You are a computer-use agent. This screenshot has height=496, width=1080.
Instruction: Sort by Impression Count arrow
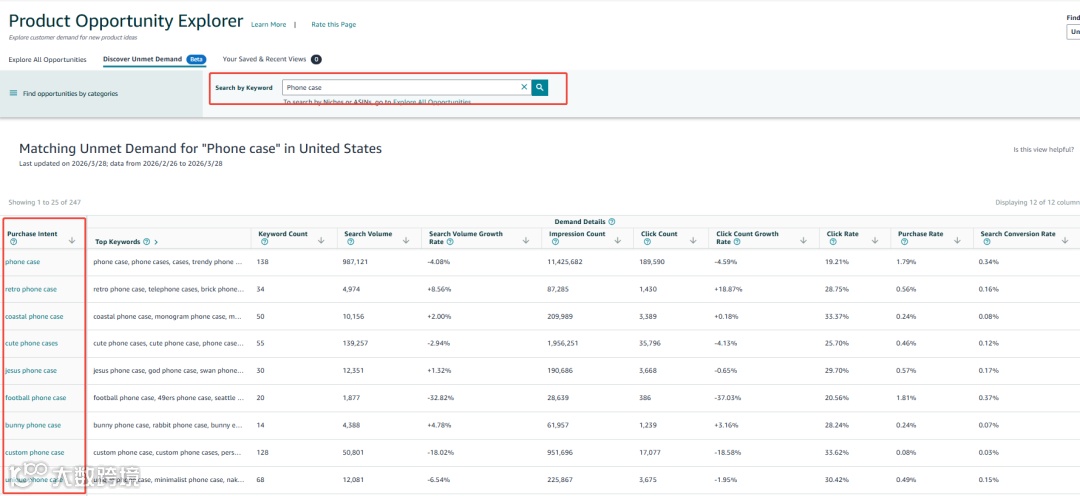(x=624, y=241)
